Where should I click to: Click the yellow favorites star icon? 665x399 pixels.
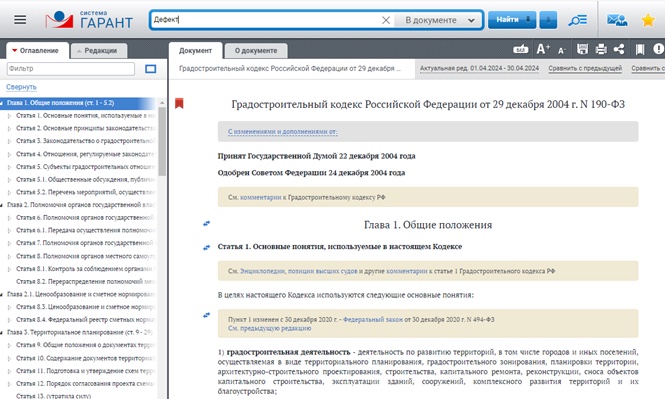[648, 20]
